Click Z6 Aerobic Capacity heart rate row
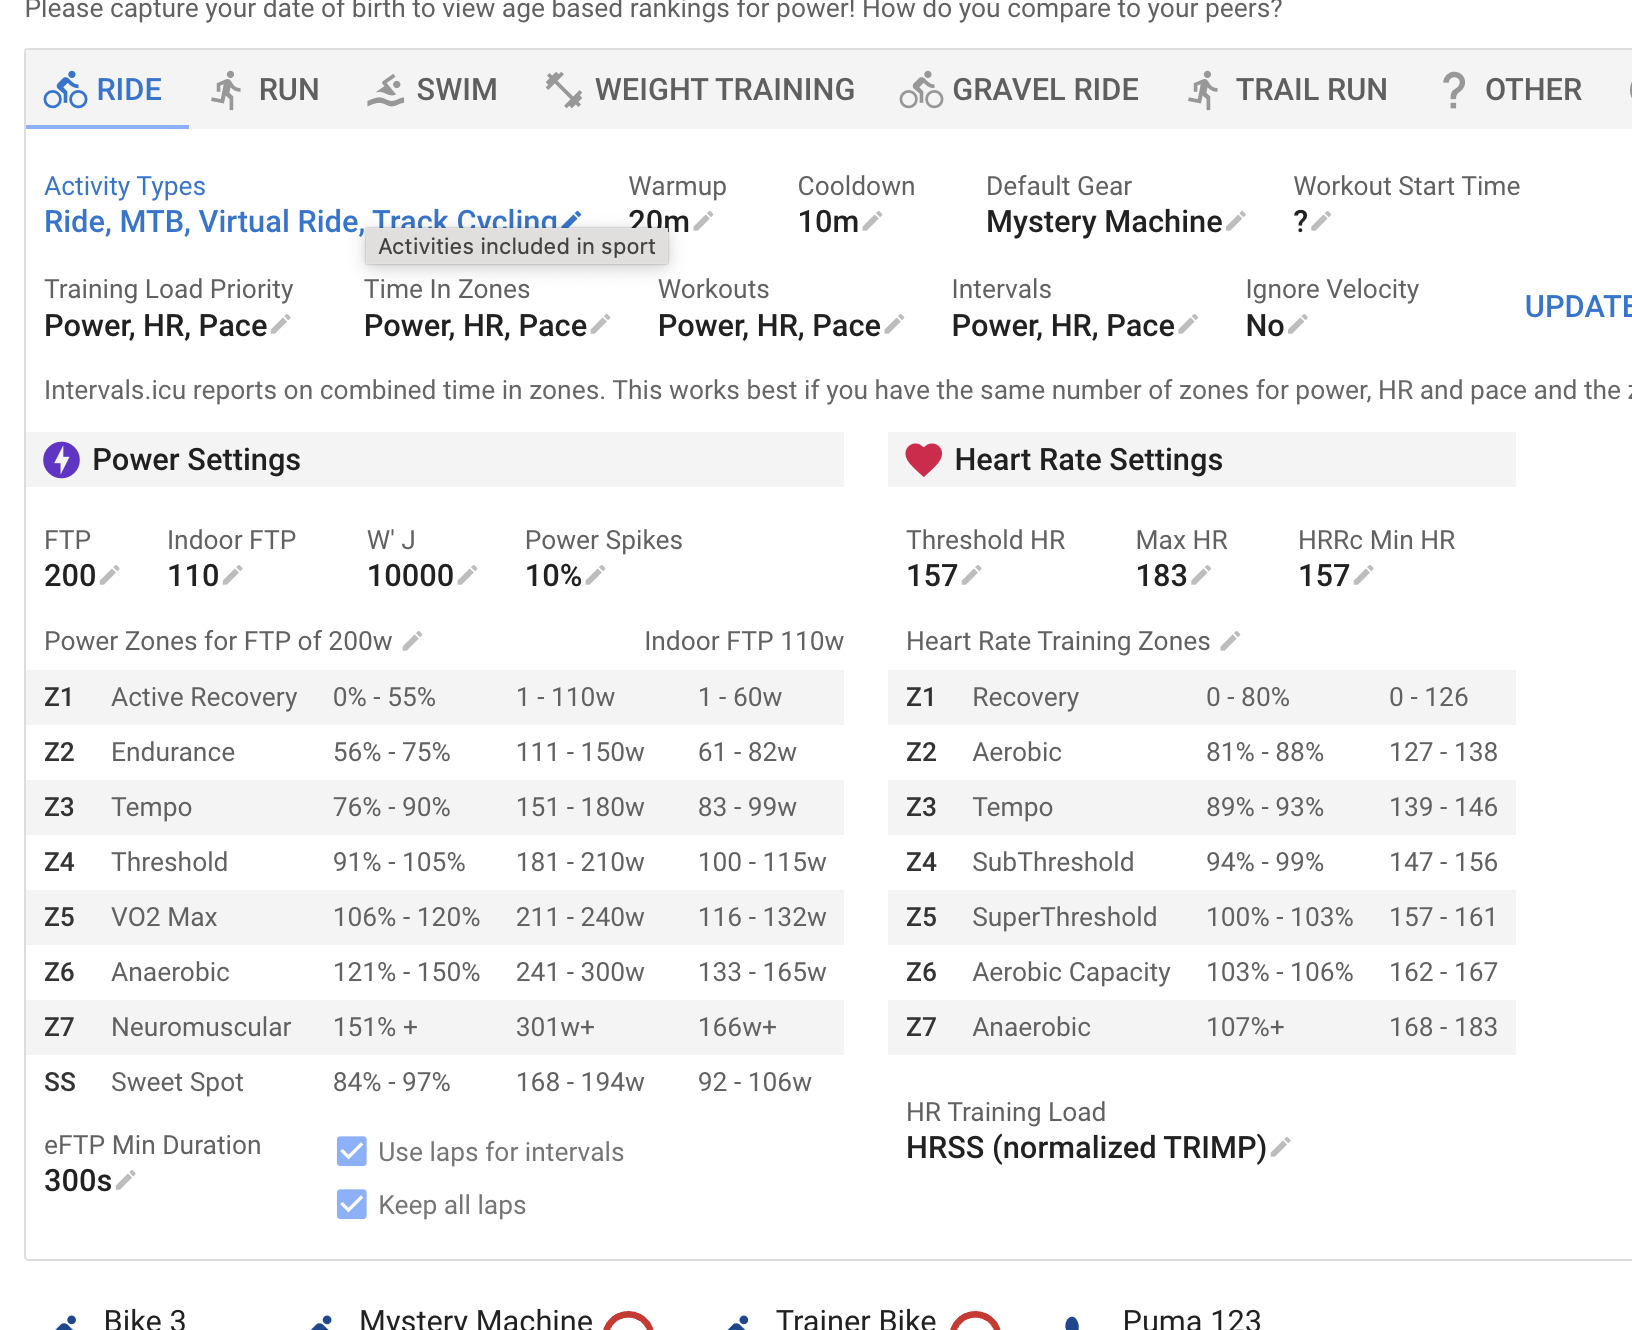The width and height of the screenshot is (1632, 1330). (x=1201, y=972)
